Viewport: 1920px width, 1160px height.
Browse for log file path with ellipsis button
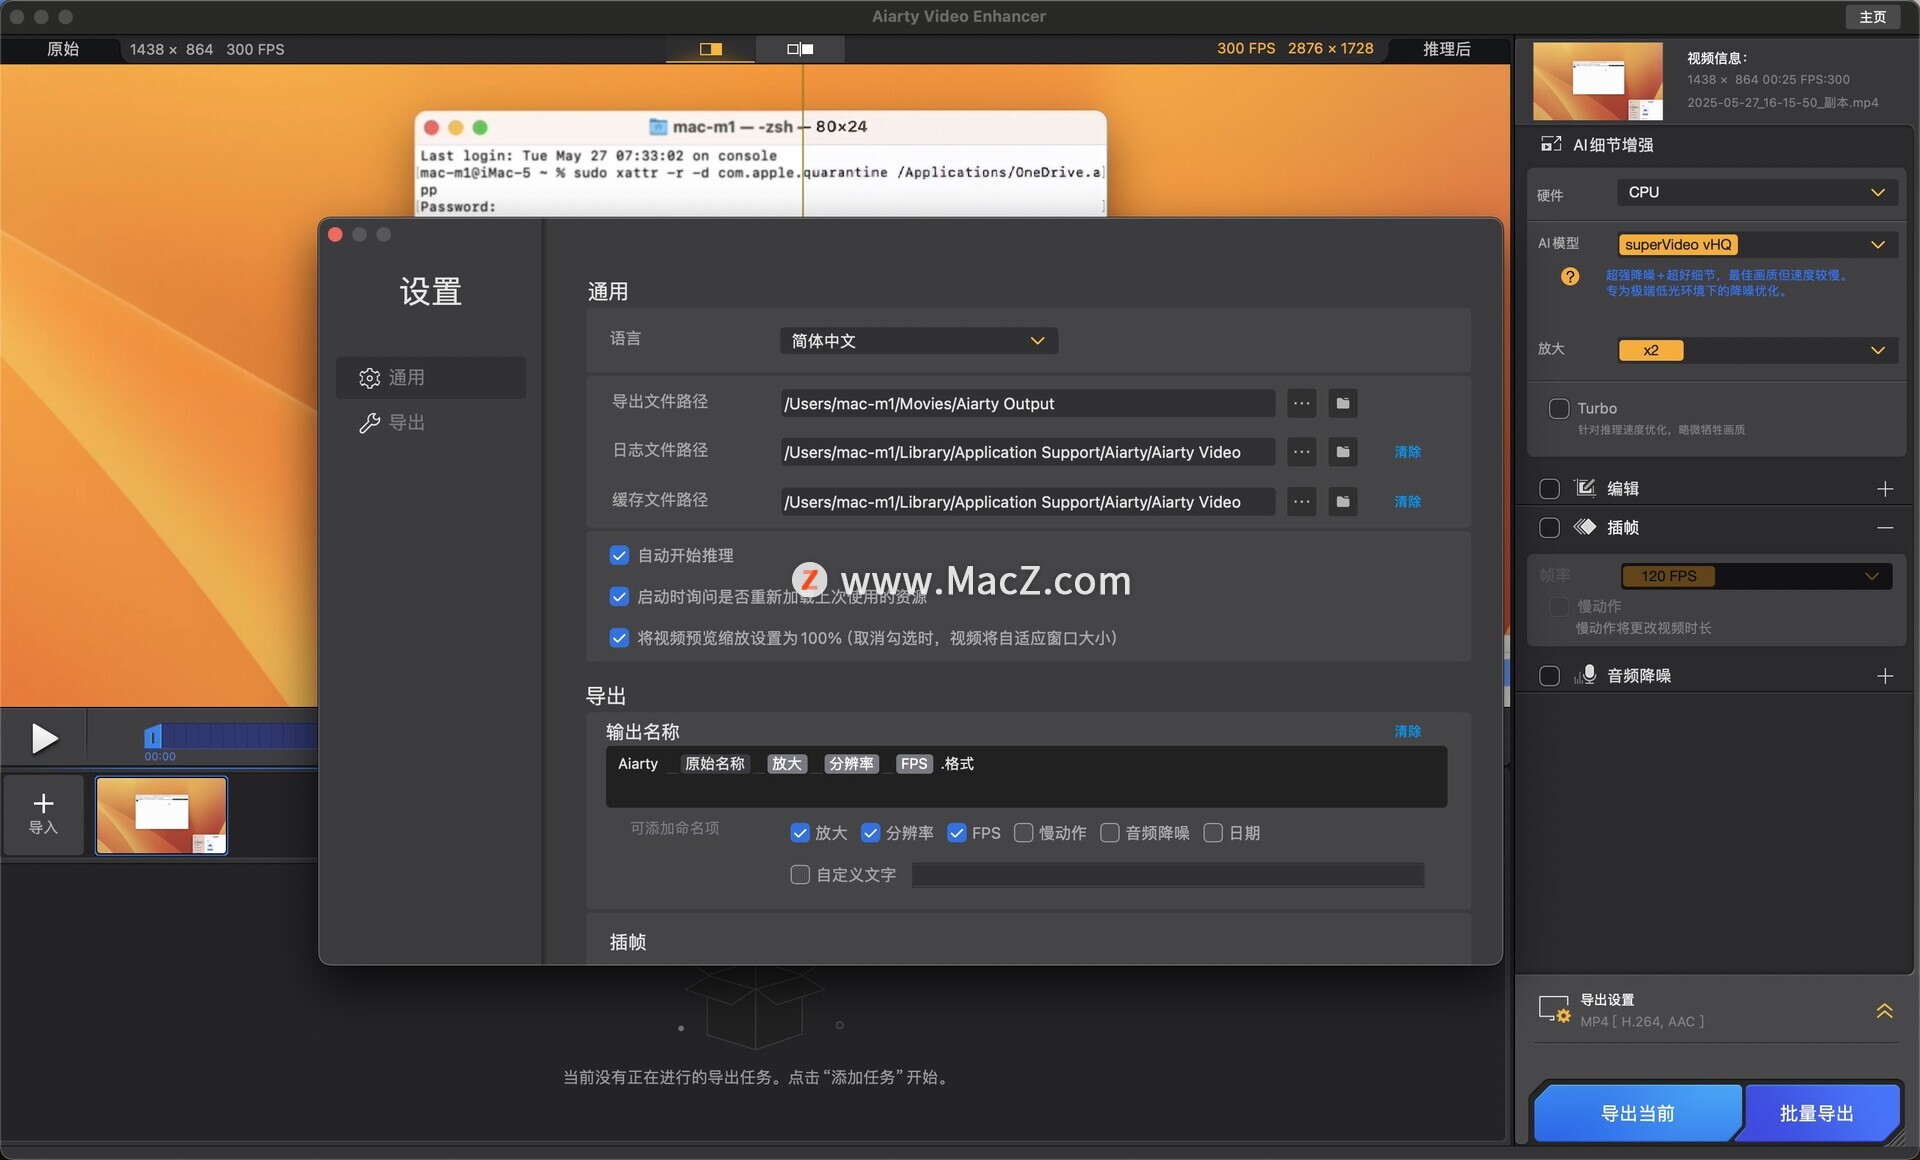[1301, 452]
